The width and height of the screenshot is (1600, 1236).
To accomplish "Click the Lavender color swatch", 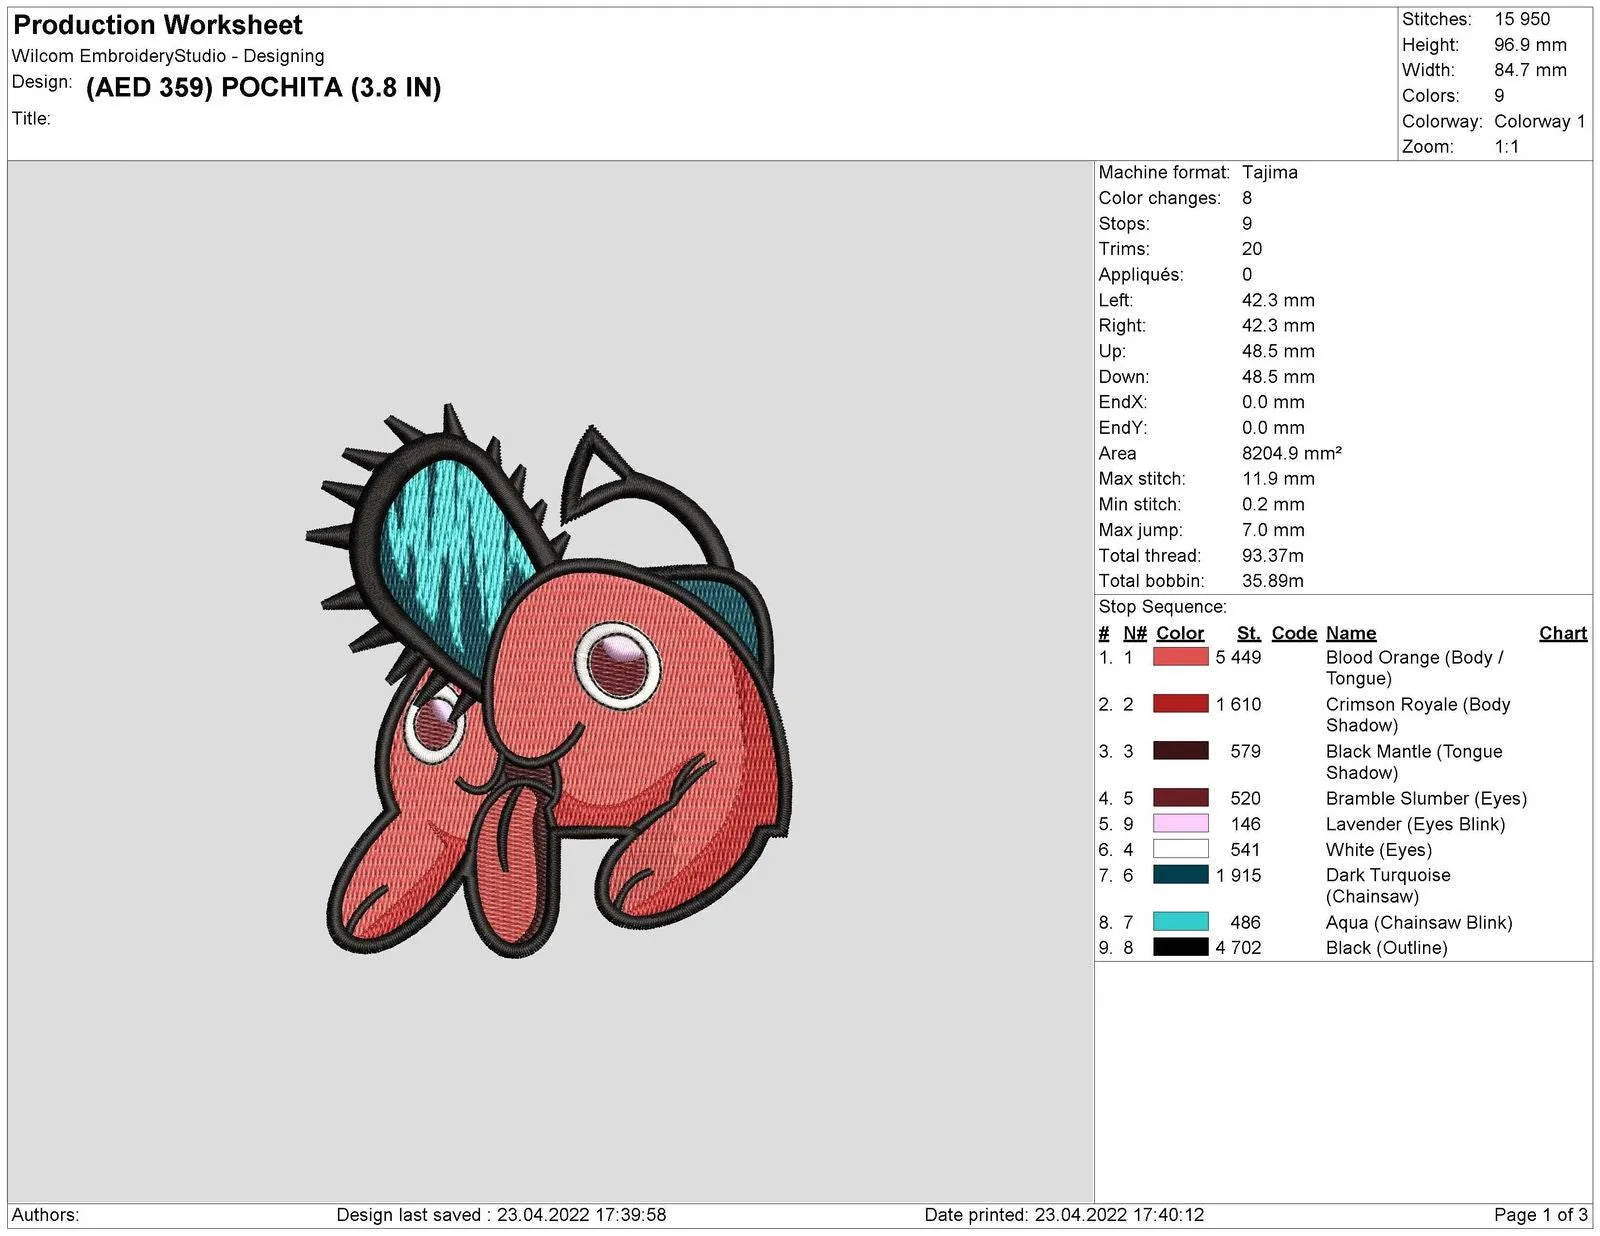I will tap(1180, 824).
